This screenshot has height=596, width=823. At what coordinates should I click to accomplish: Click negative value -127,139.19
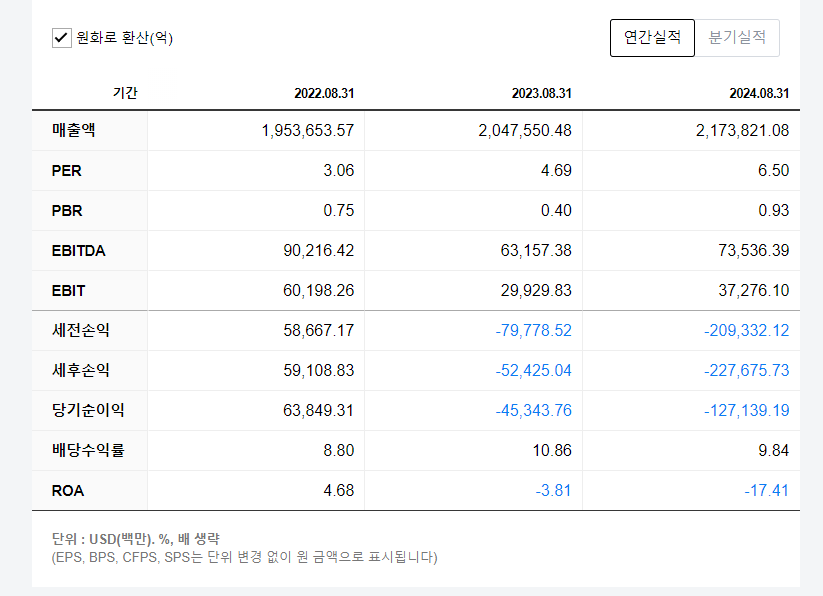[746, 410]
